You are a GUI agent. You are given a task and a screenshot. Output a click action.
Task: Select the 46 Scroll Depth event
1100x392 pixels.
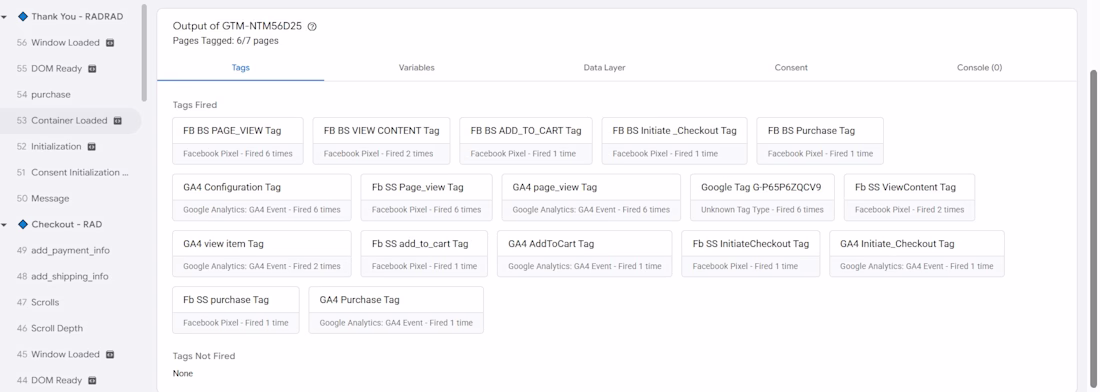tap(70, 328)
